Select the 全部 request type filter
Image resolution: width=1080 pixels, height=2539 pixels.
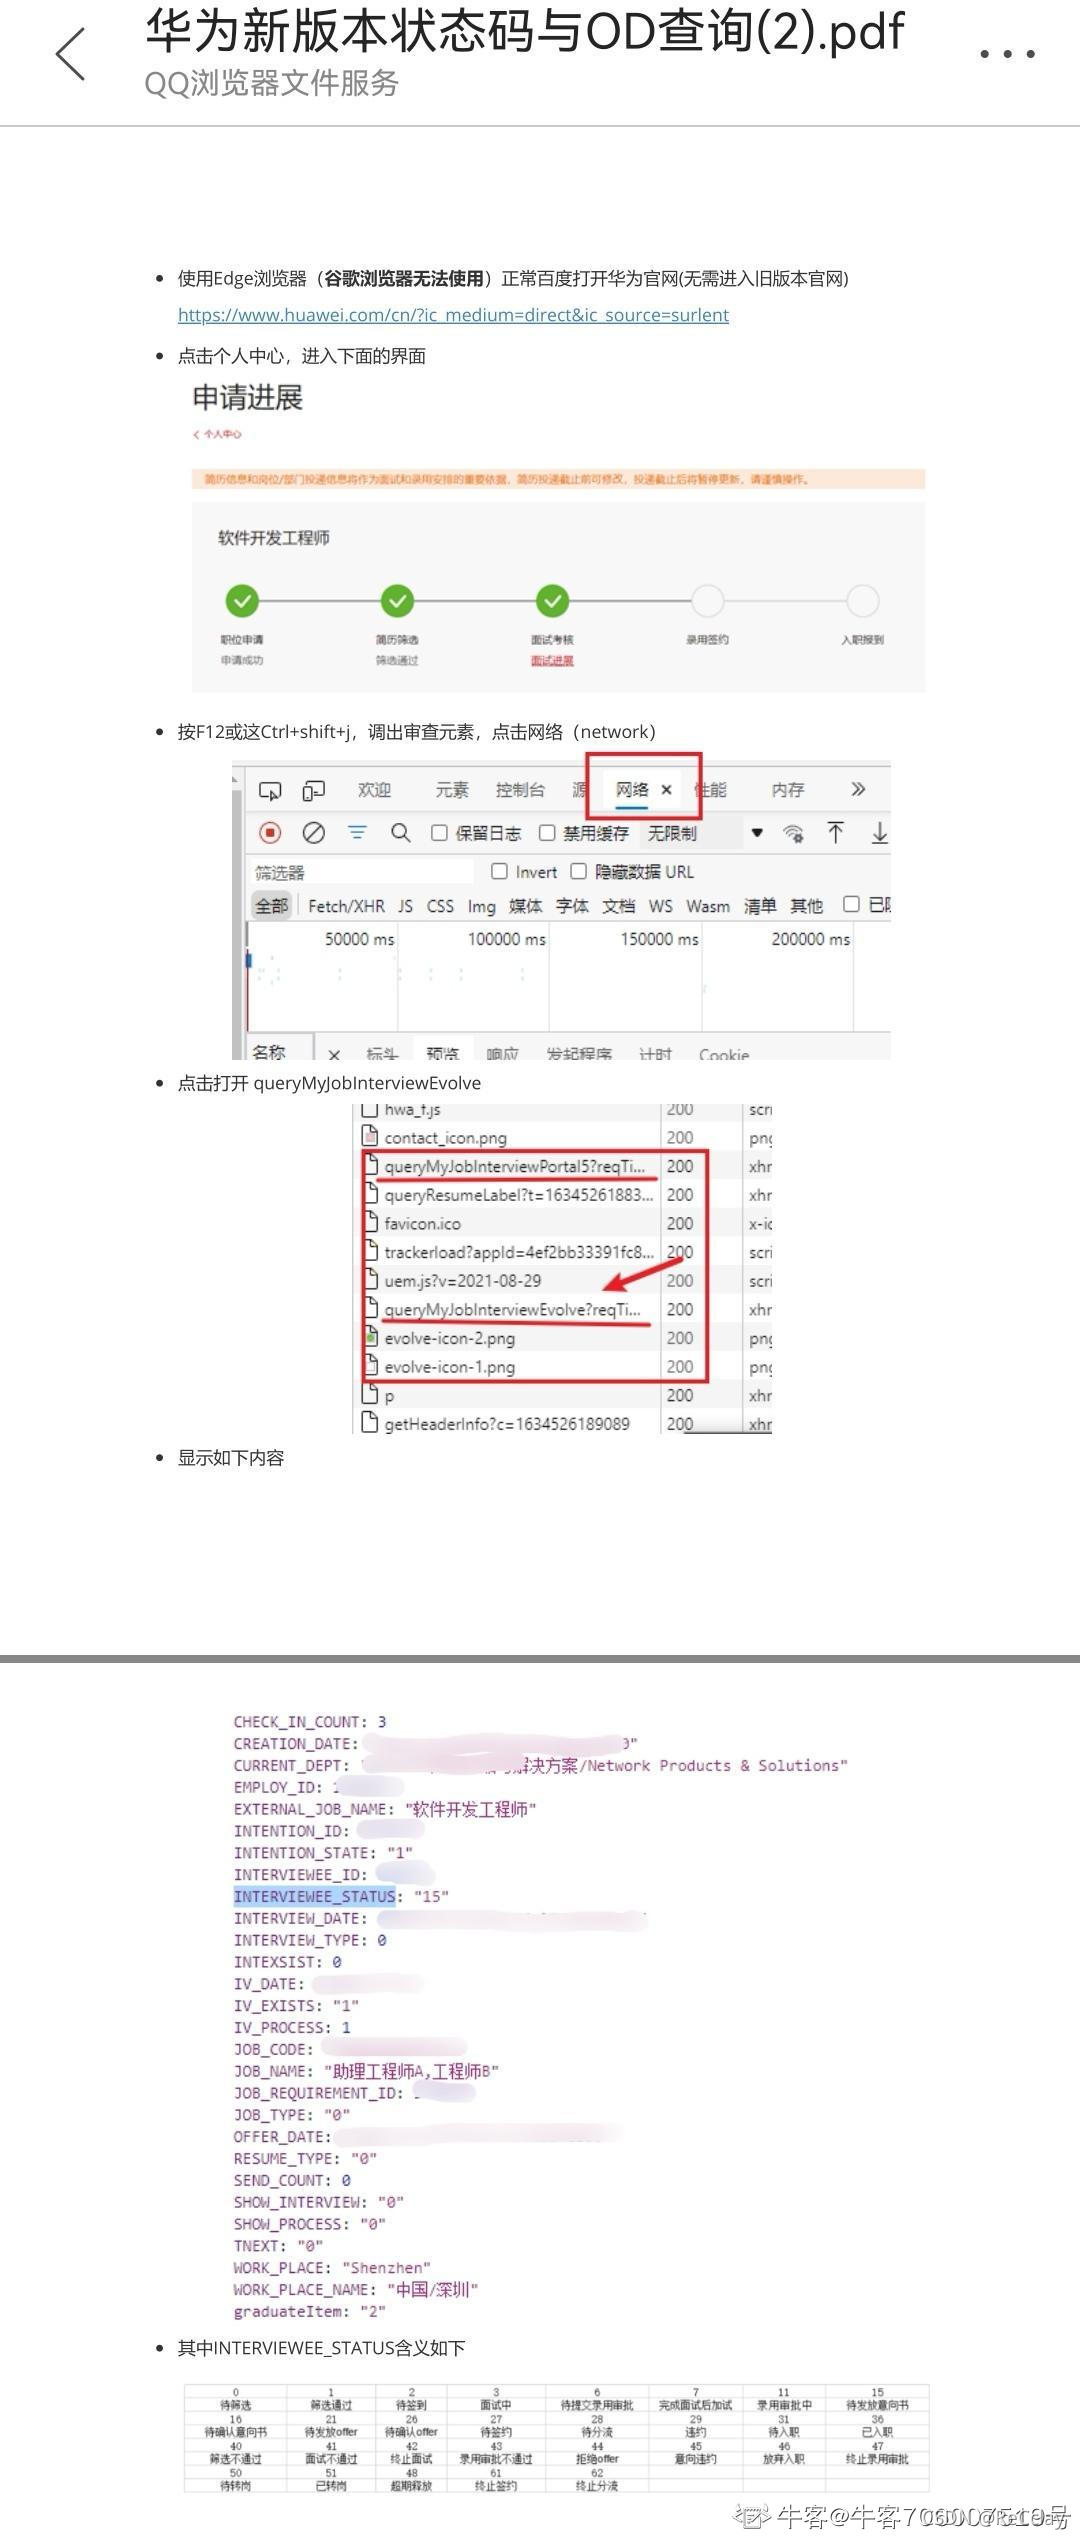[271, 906]
